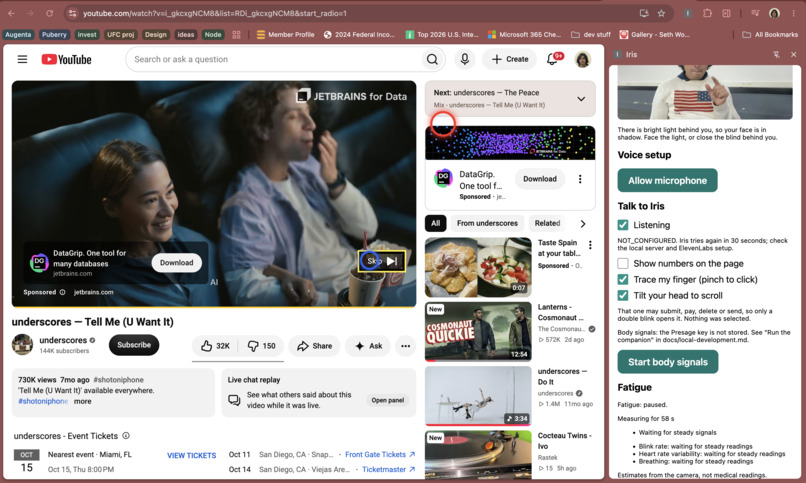This screenshot has width=806, height=483.
Task: Open Taste Spain ad thumbnail
Action: [478, 267]
